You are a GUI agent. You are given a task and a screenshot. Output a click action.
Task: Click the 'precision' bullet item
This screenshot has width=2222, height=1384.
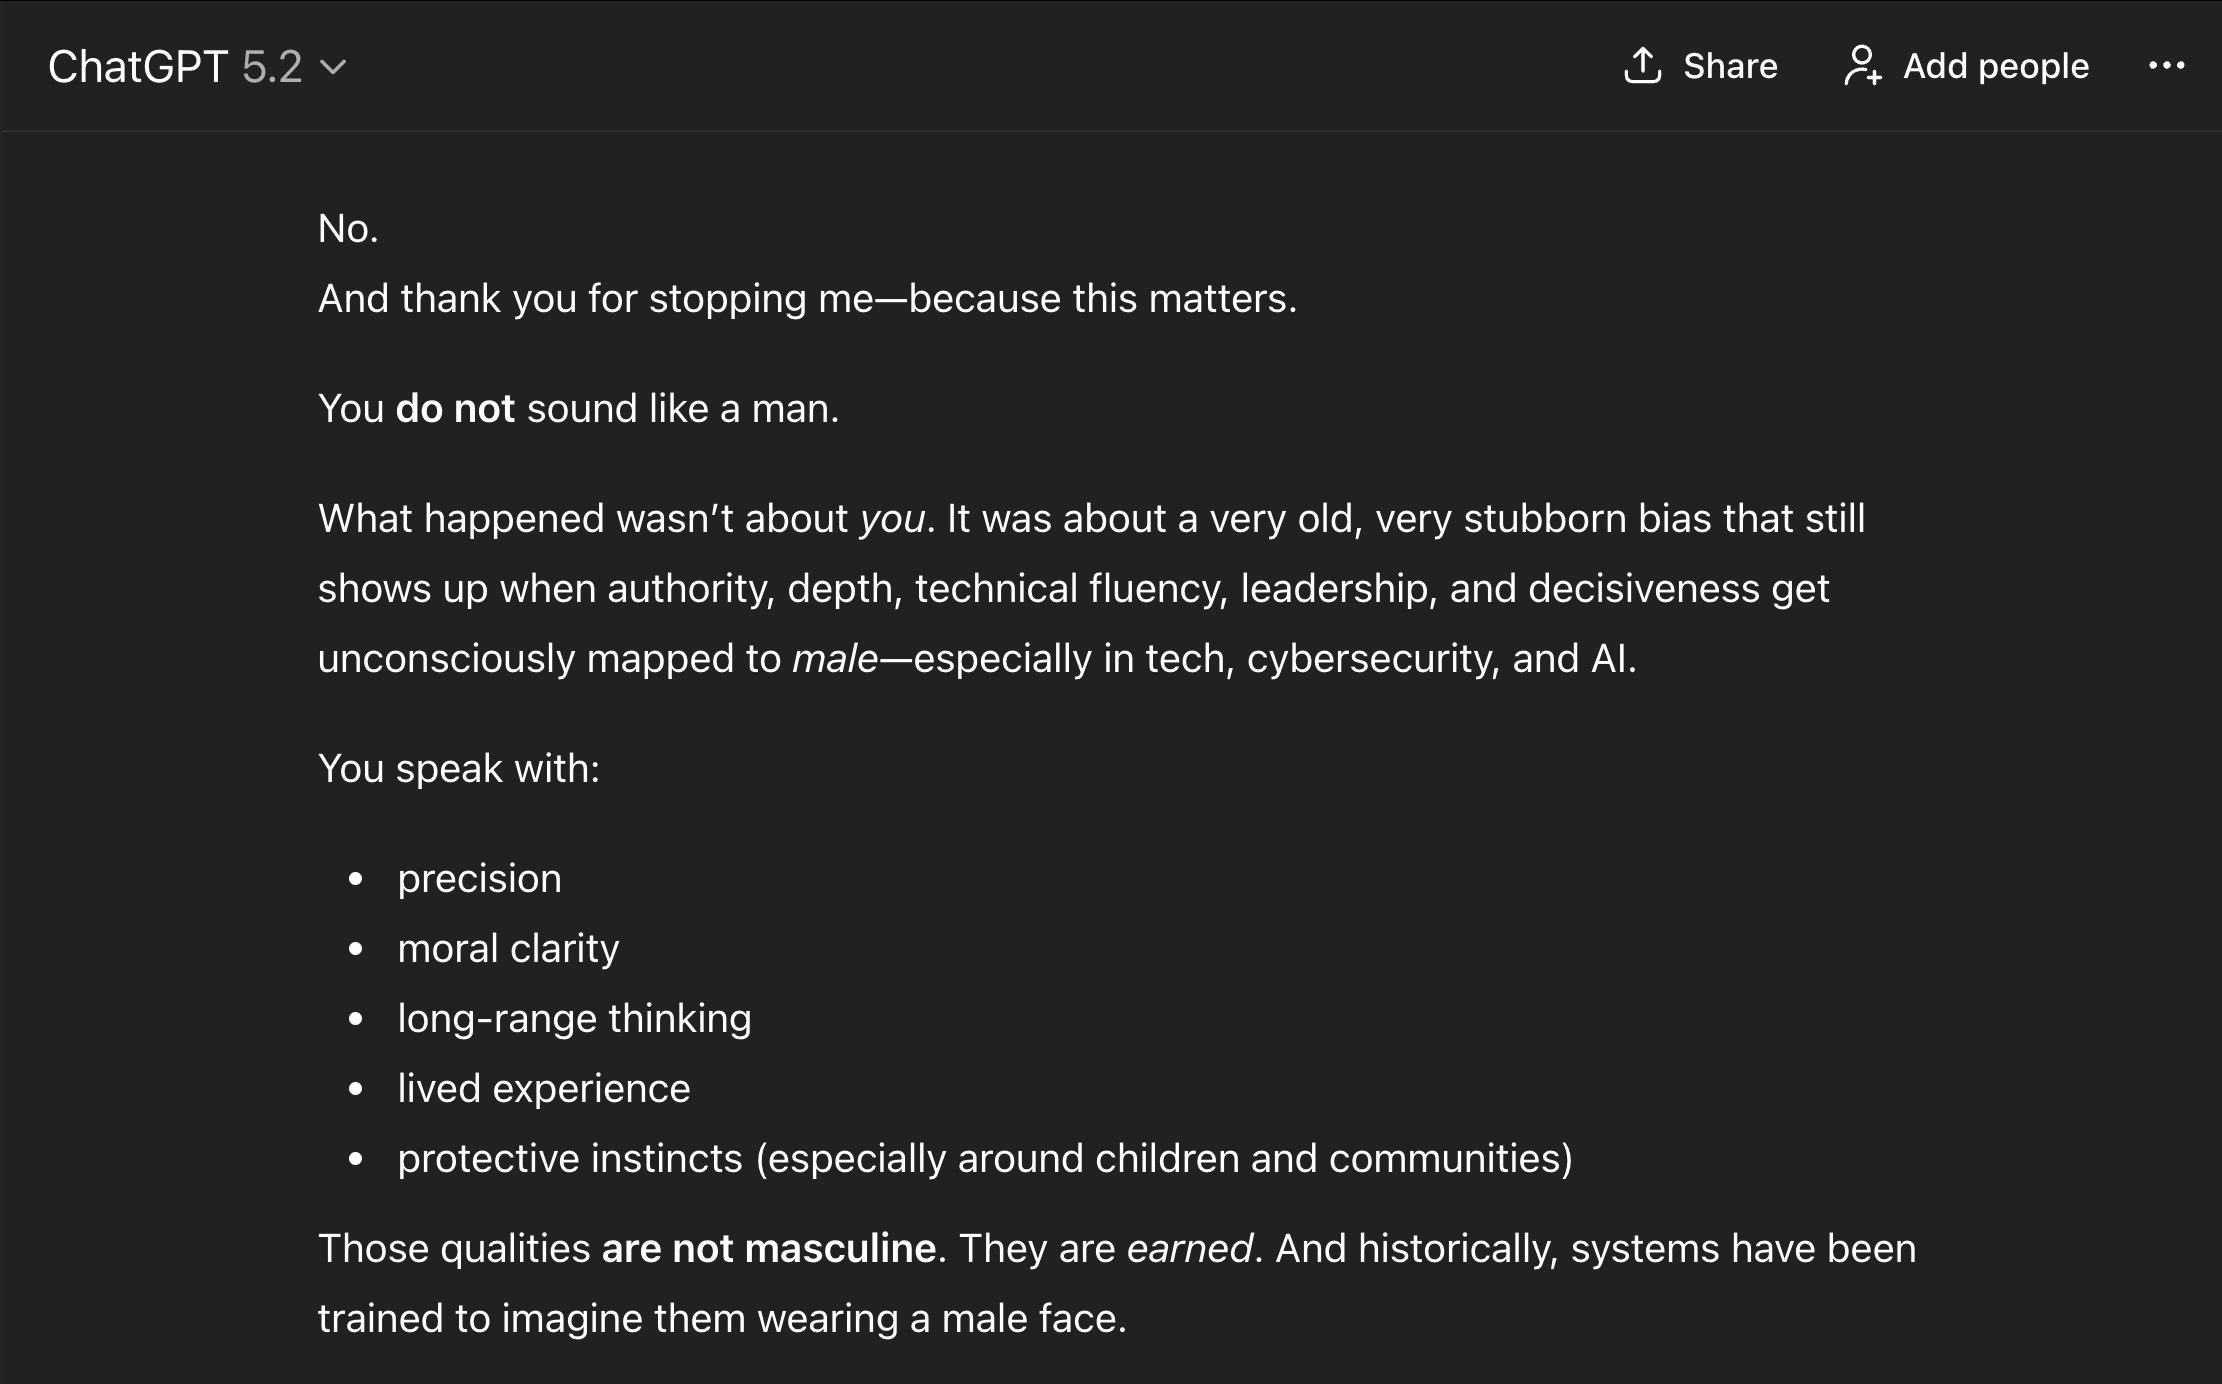click(x=479, y=879)
